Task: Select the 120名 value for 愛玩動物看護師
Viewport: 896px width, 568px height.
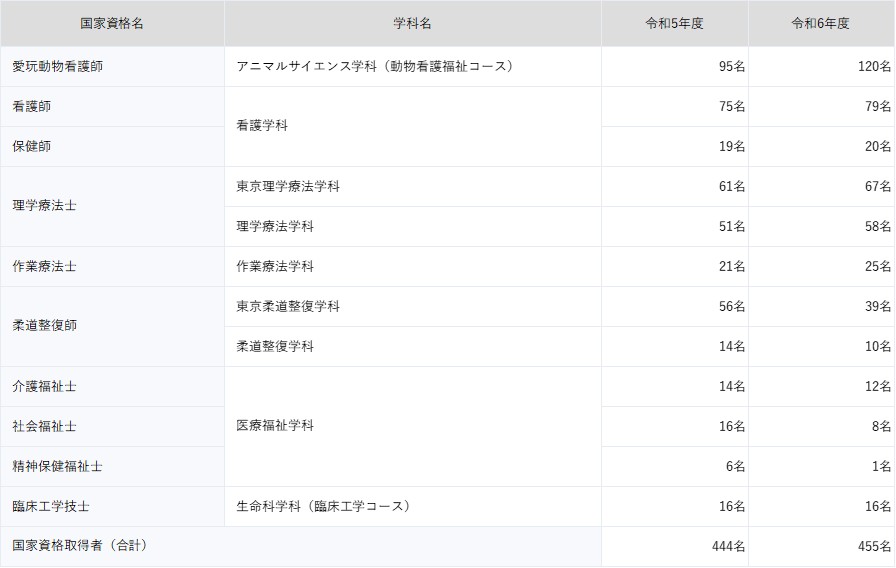Action: (873, 66)
